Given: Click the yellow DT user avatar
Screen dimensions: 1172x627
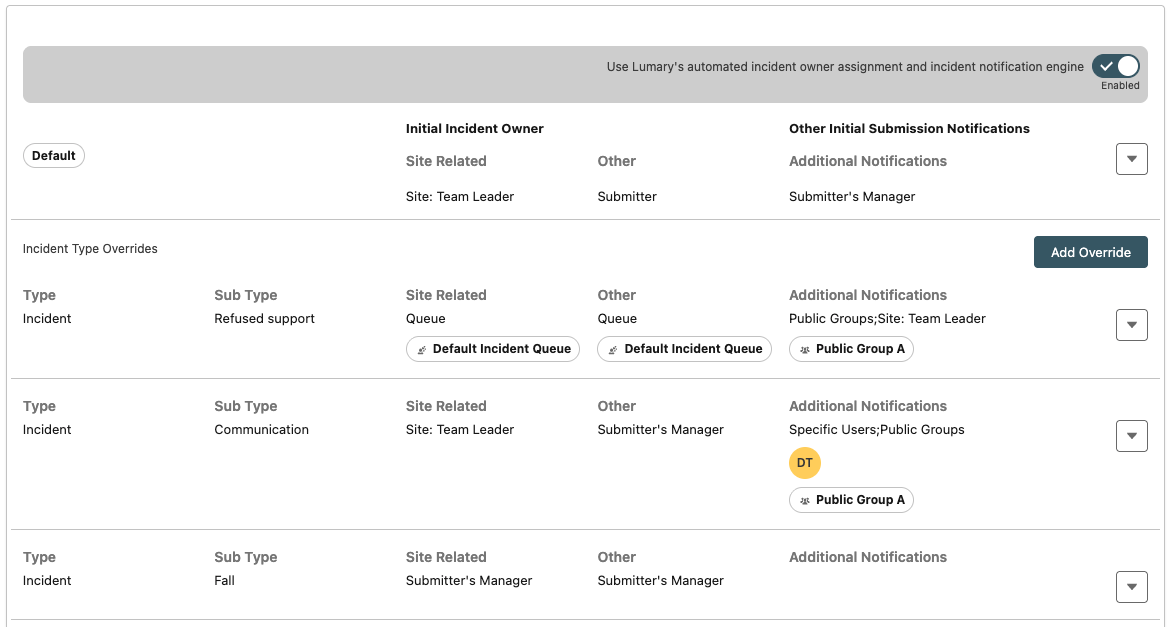Looking at the screenshot, I should coord(805,463).
